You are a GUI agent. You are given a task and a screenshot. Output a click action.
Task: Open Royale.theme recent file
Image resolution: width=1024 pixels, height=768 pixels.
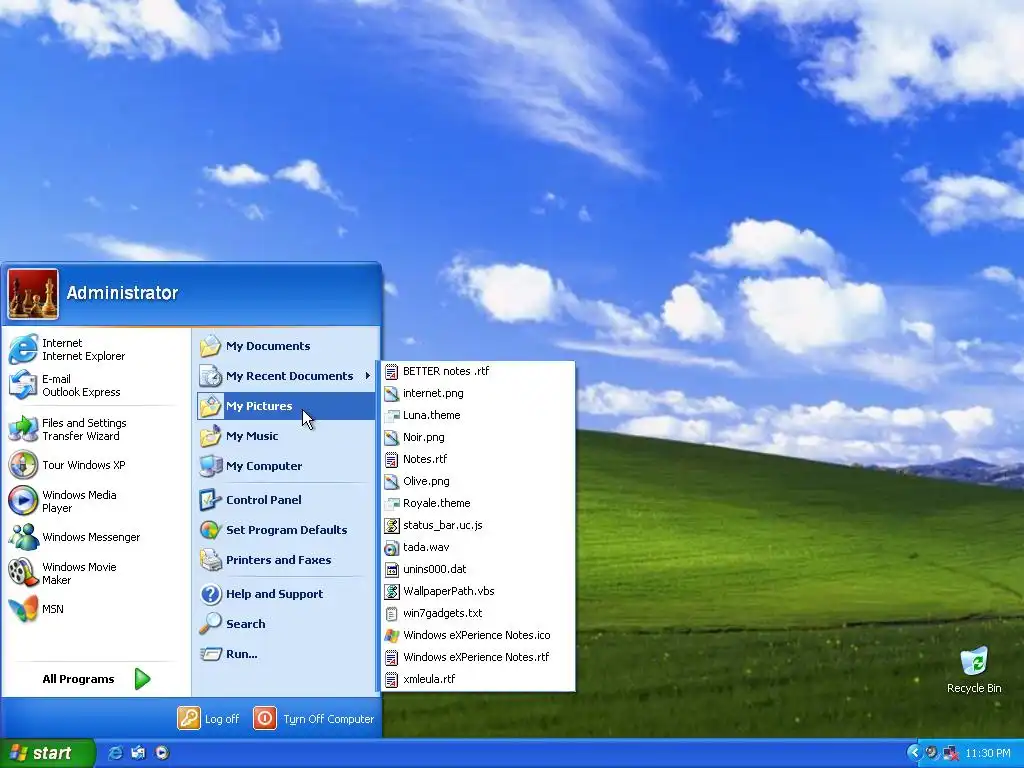tap(478, 503)
